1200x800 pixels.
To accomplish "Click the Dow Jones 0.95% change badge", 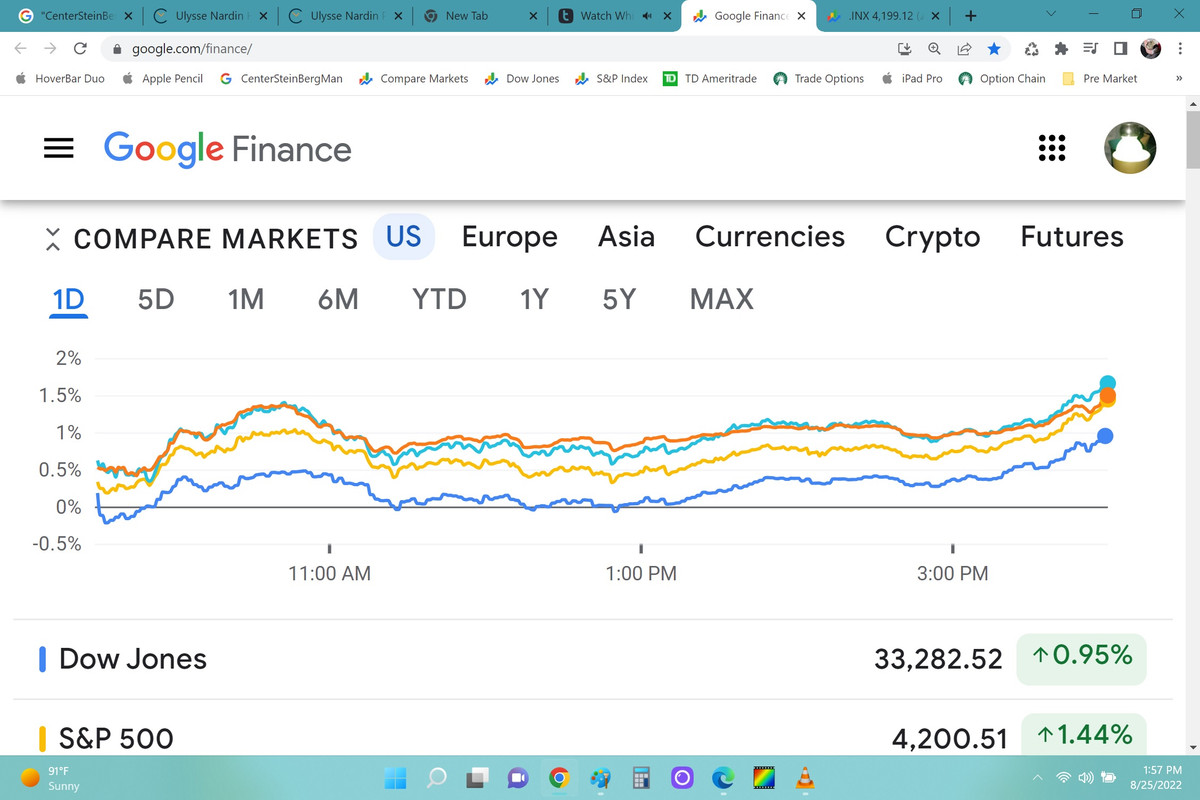I will coord(1081,658).
